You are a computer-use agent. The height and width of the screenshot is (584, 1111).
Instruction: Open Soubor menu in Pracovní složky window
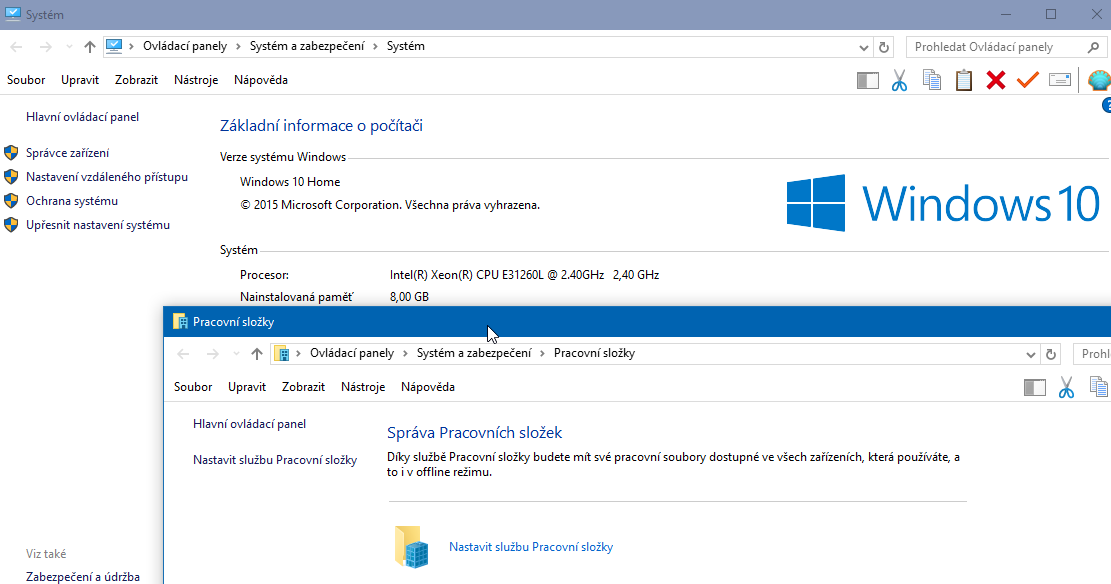(x=193, y=387)
